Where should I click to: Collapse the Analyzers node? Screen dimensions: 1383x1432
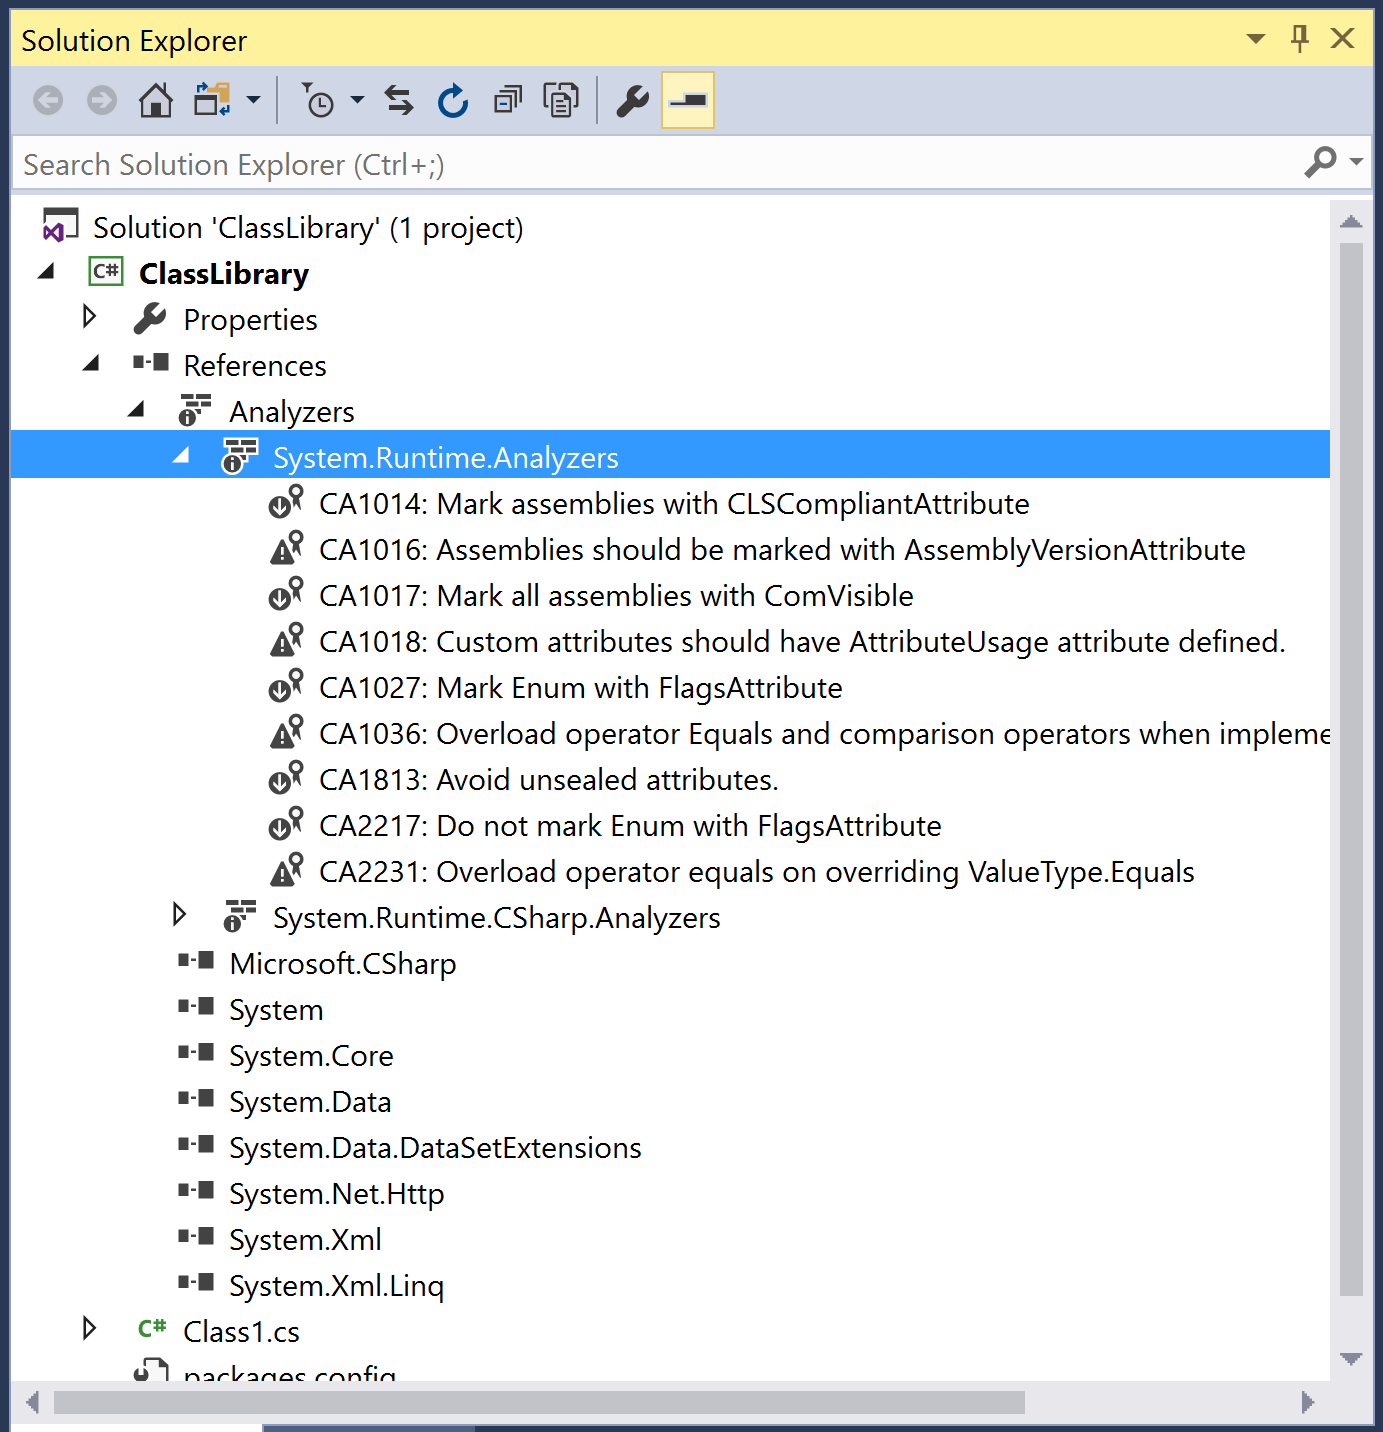[x=137, y=410]
